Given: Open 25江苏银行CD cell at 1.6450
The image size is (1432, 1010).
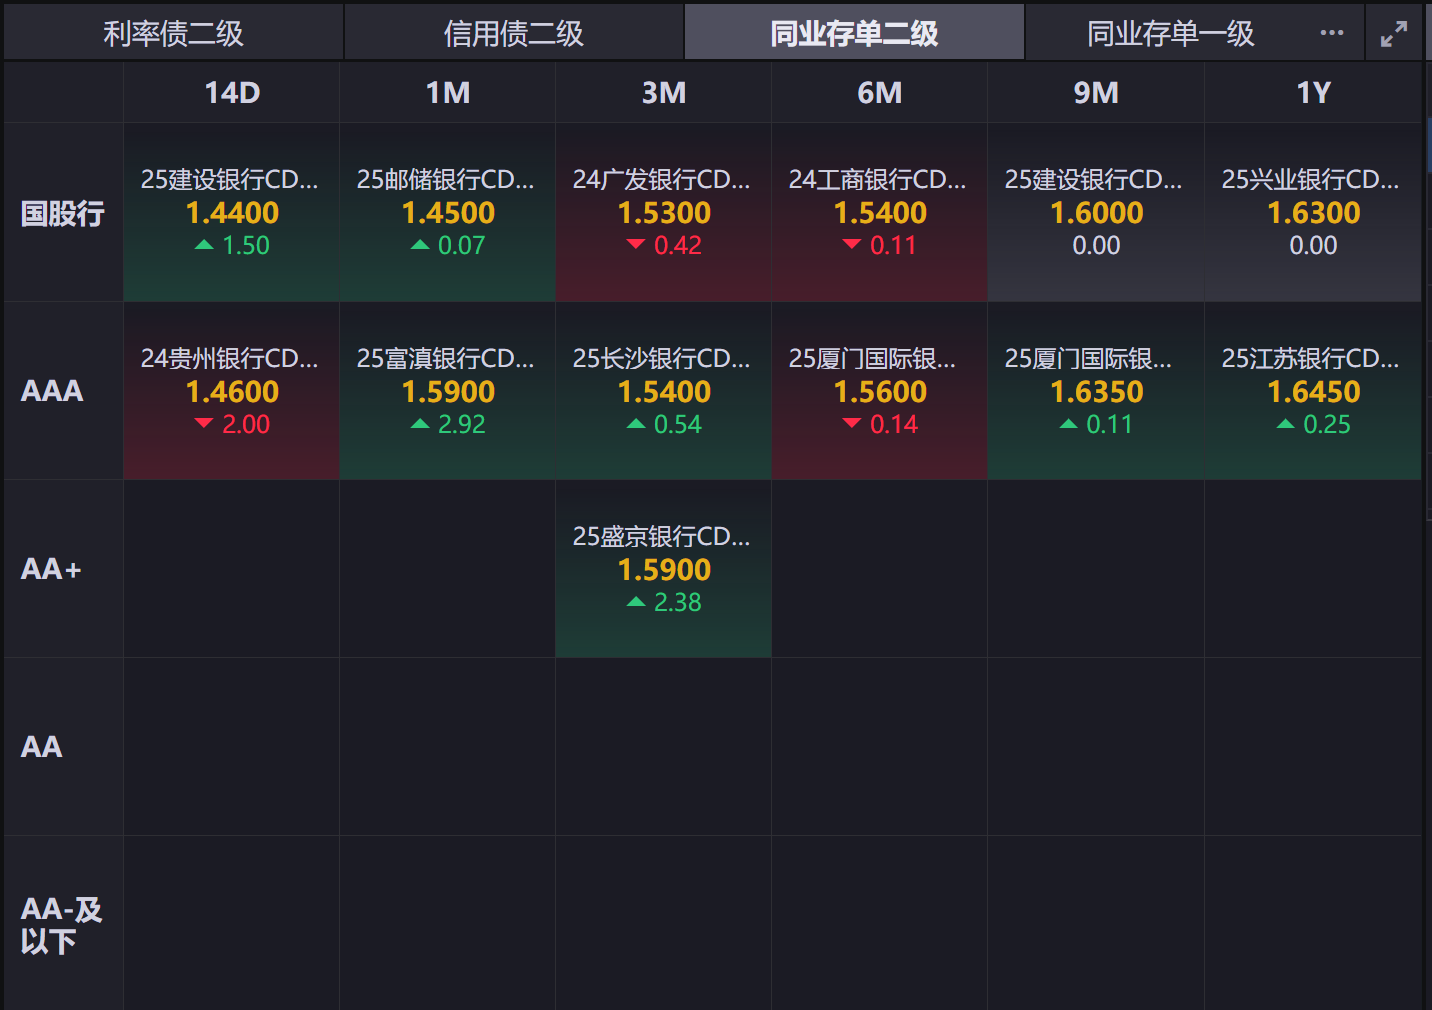Looking at the screenshot, I should [1313, 391].
